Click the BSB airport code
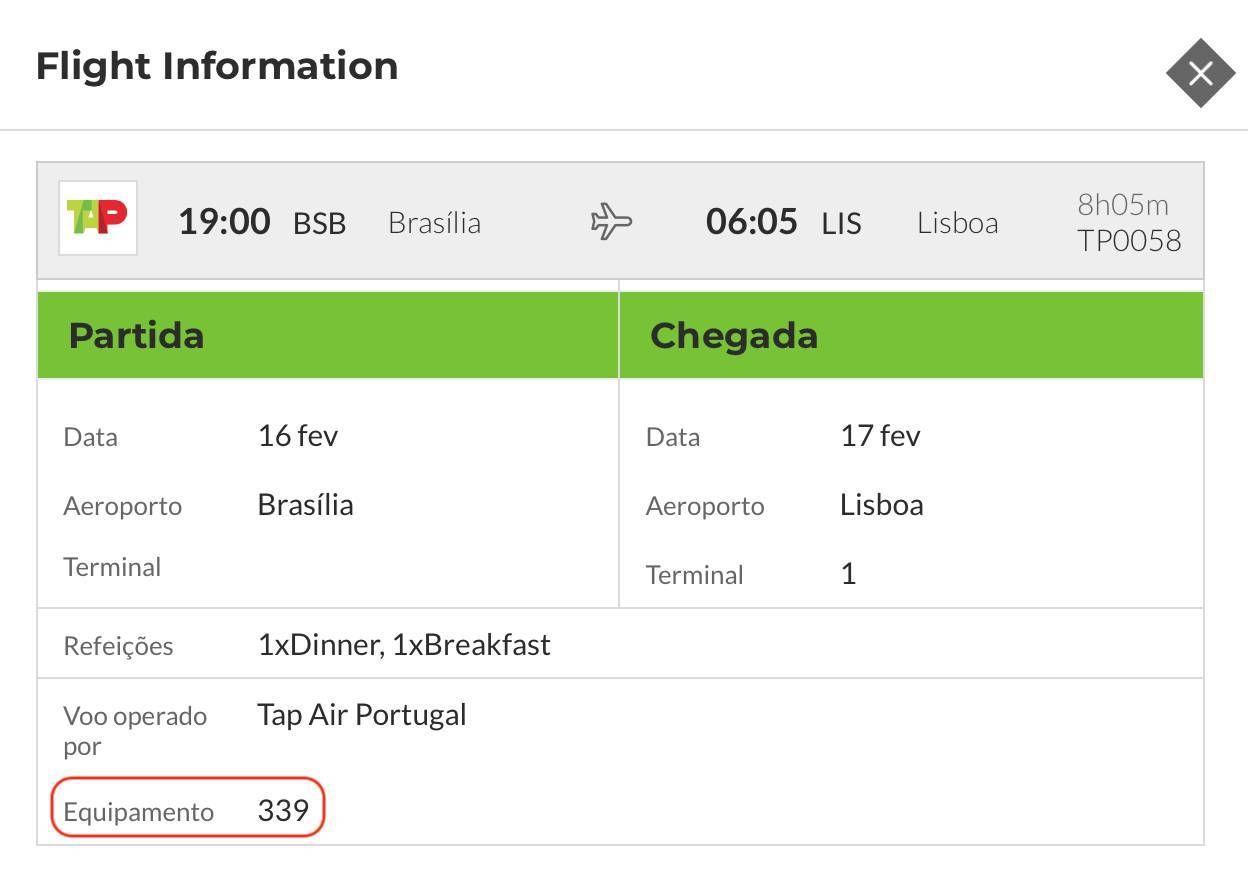 (x=319, y=223)
